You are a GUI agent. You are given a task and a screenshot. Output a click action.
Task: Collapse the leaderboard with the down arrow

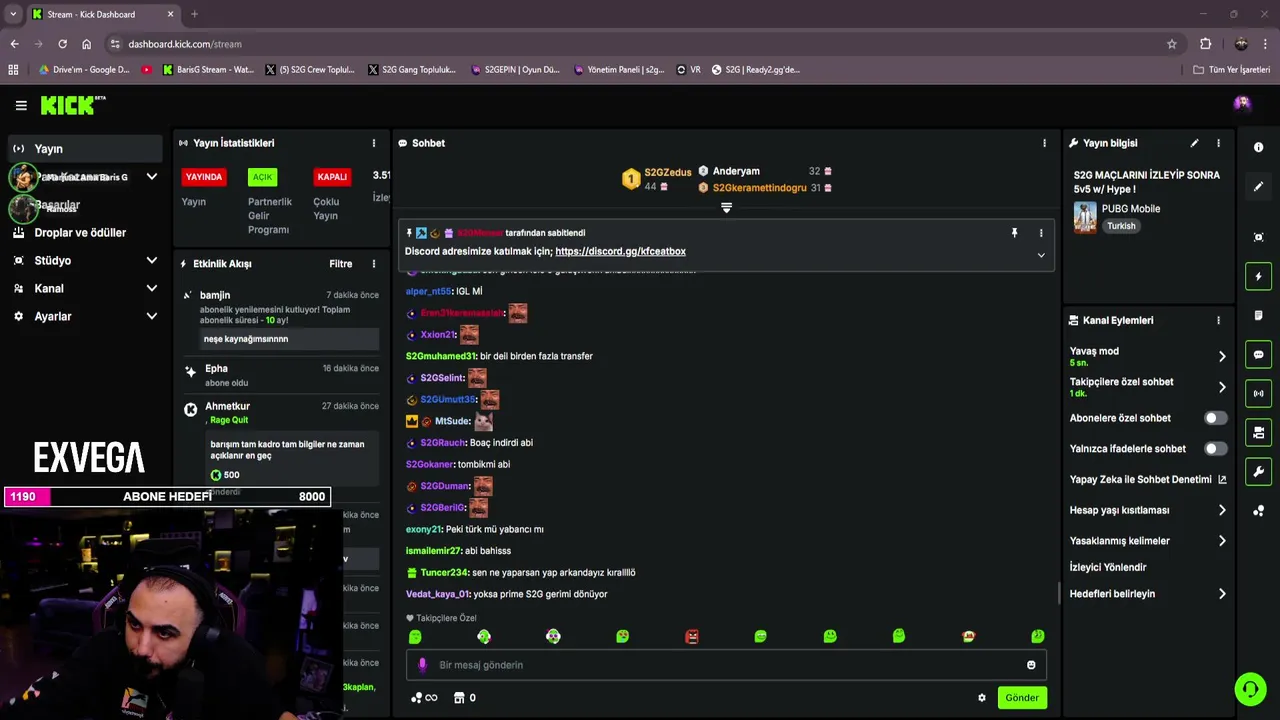click(x=727, y=208)
